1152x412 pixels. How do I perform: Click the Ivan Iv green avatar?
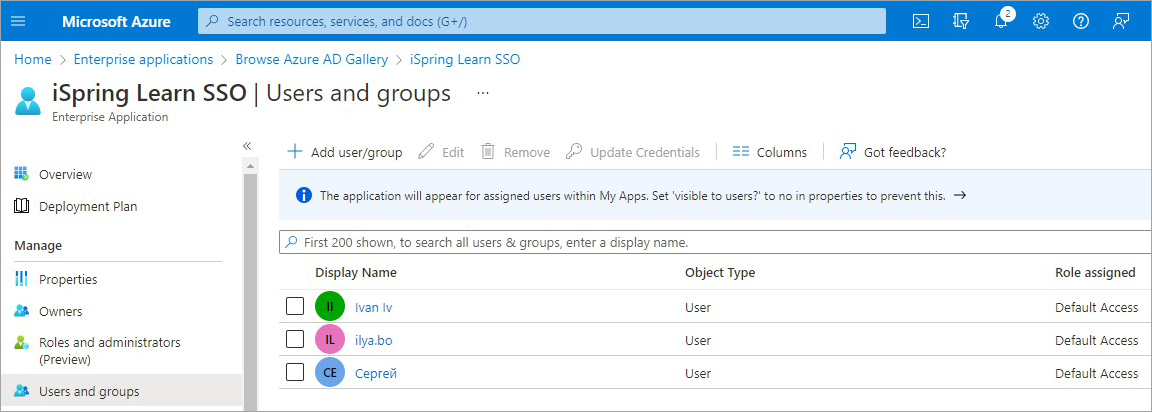(x=330, y=306)
